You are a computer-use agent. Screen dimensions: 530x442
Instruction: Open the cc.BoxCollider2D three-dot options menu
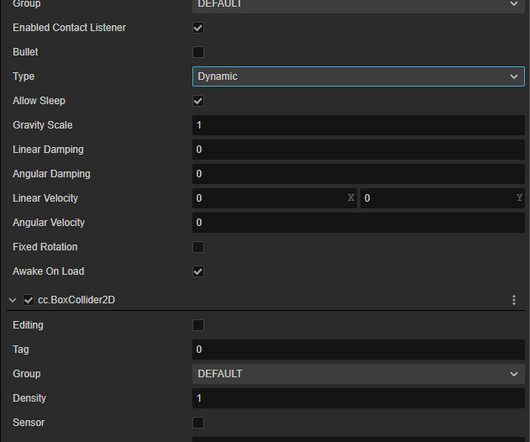tap(514, 300)
